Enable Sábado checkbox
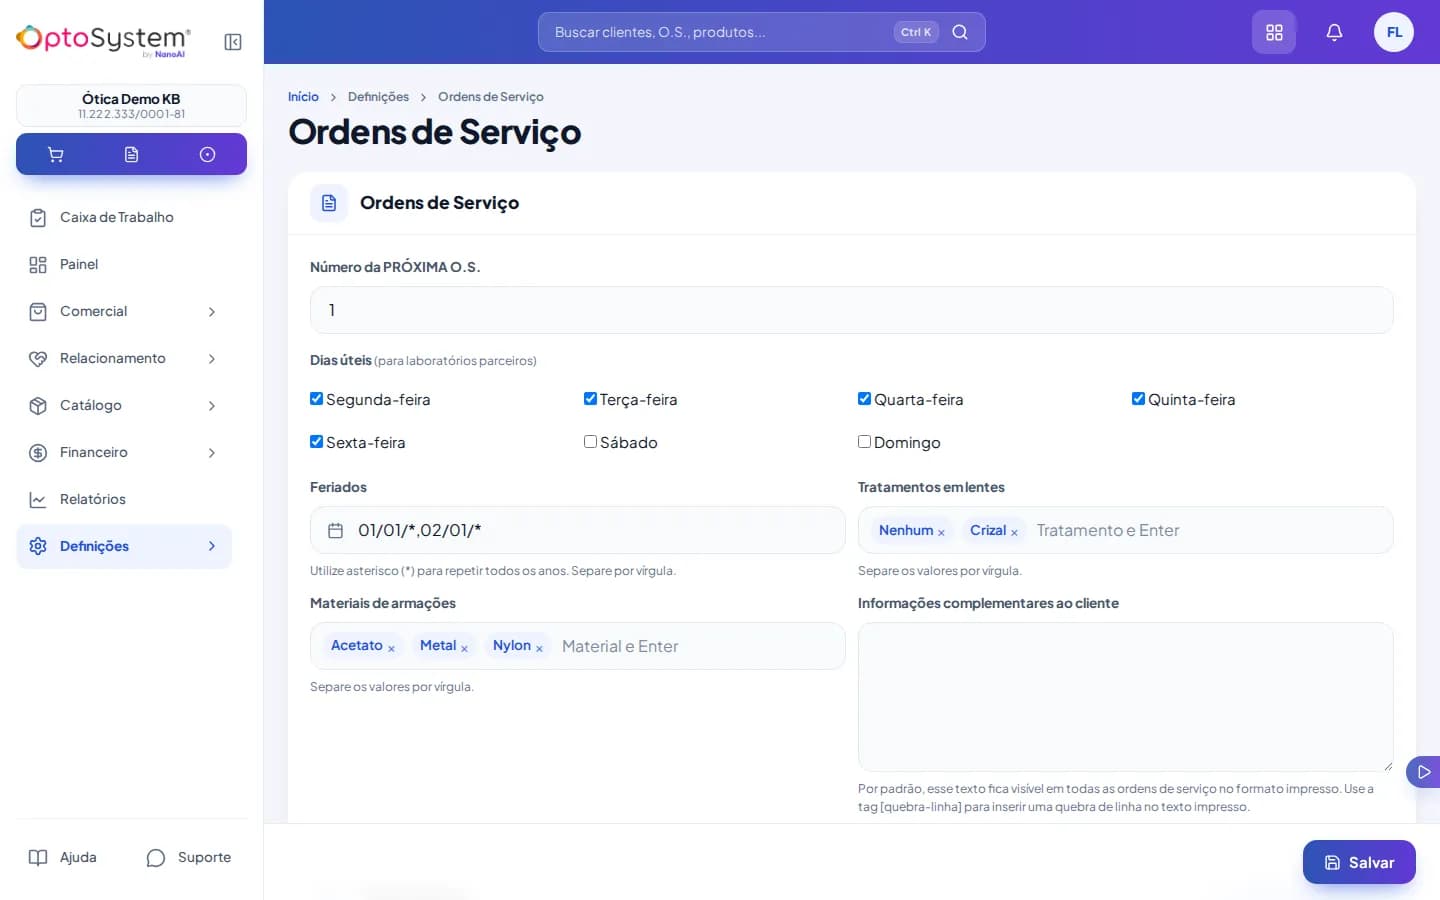Image resolution: width=1440 pixels, height=900 pixels. click(x=591, y=441)
